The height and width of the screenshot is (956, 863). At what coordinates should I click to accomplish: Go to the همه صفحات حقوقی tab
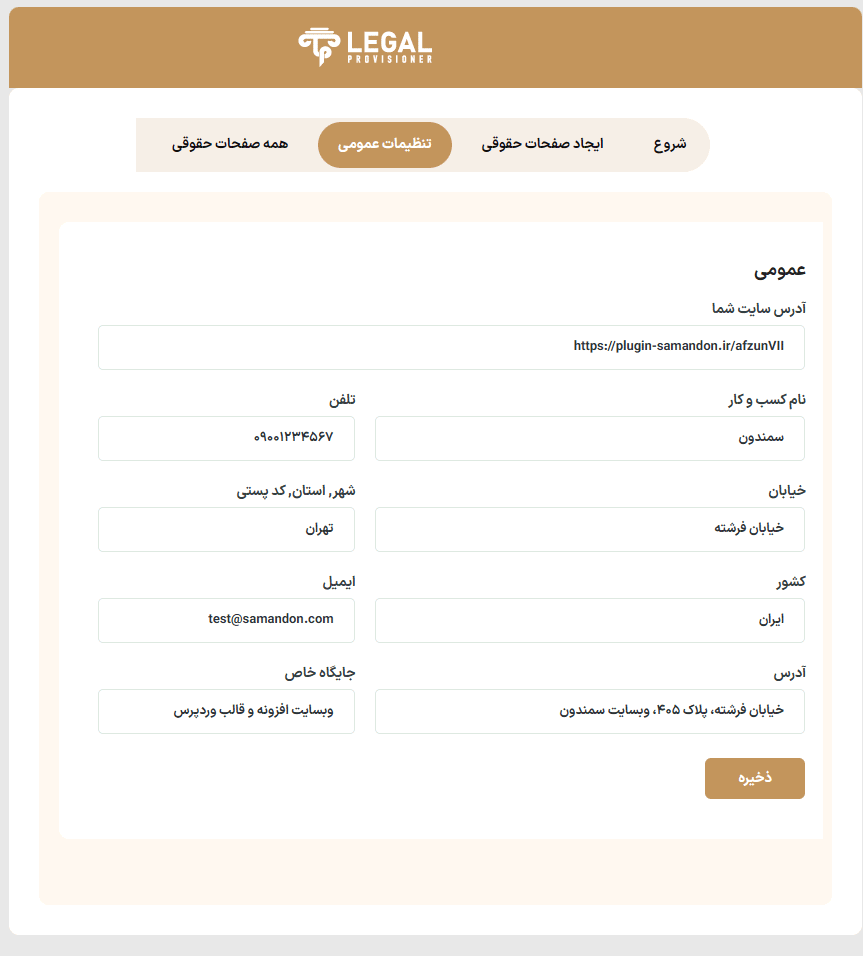[x=230, y=144]
